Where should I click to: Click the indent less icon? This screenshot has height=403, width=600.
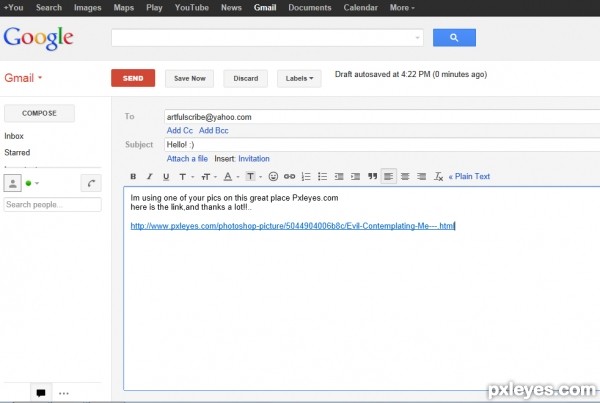coord(339,176)
